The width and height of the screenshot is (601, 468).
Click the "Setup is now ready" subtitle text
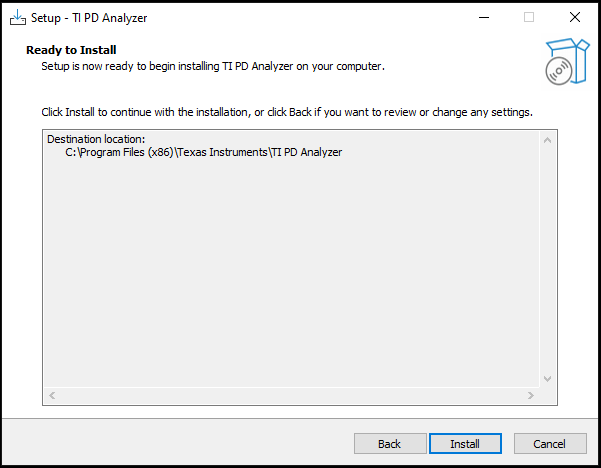212,66
